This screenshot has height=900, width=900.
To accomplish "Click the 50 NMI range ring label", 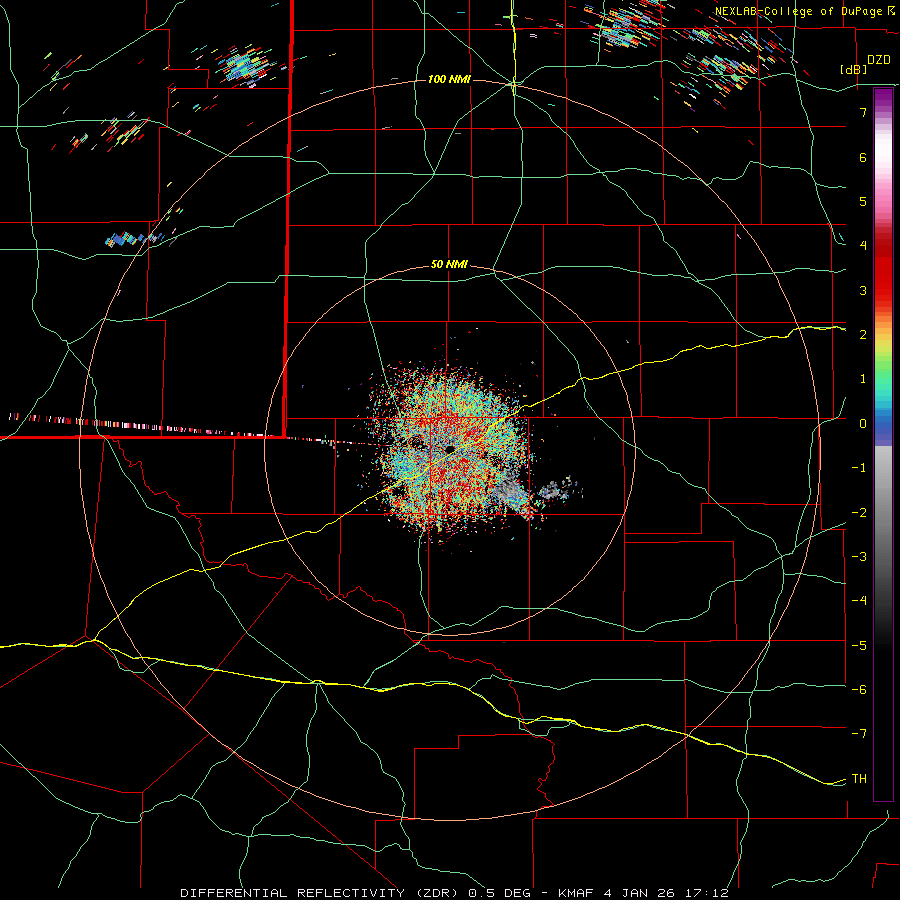I will point(449,265).
